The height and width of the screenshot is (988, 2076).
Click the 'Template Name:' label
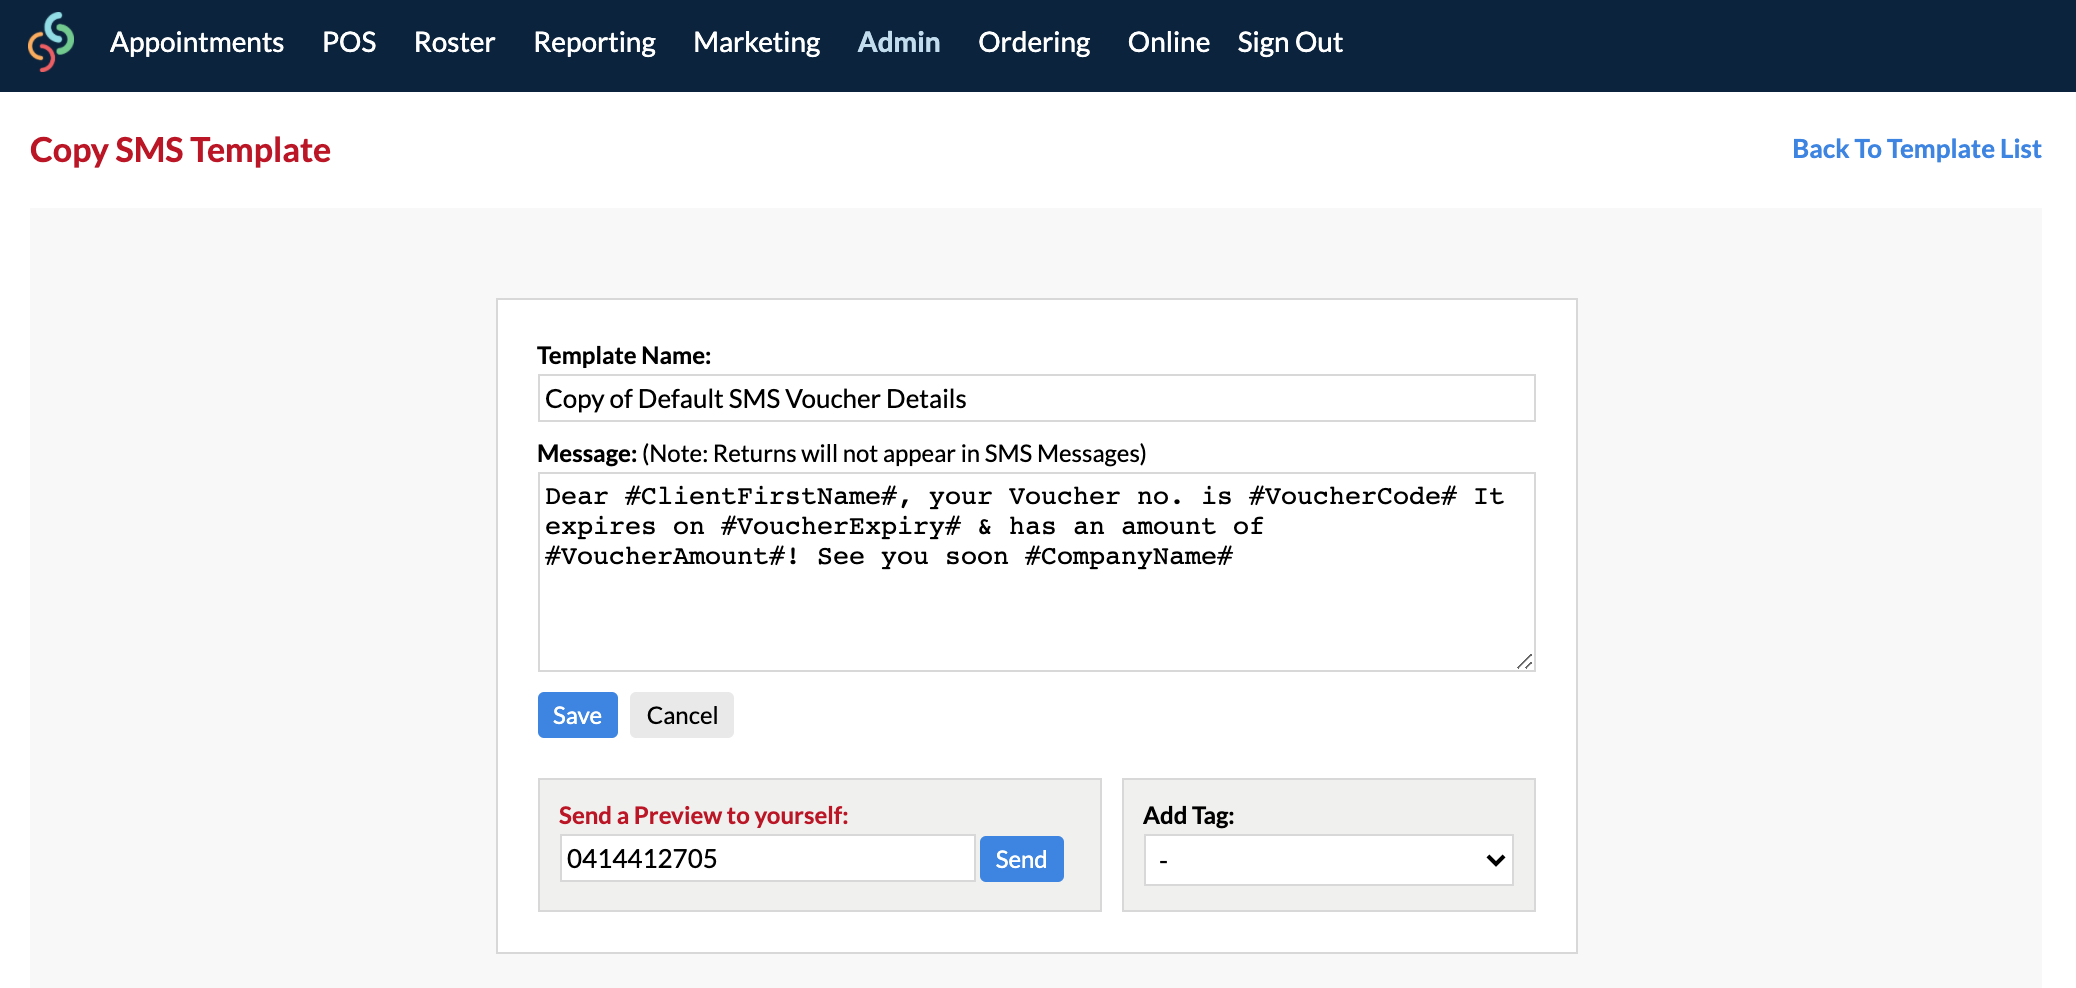point(624,355)
